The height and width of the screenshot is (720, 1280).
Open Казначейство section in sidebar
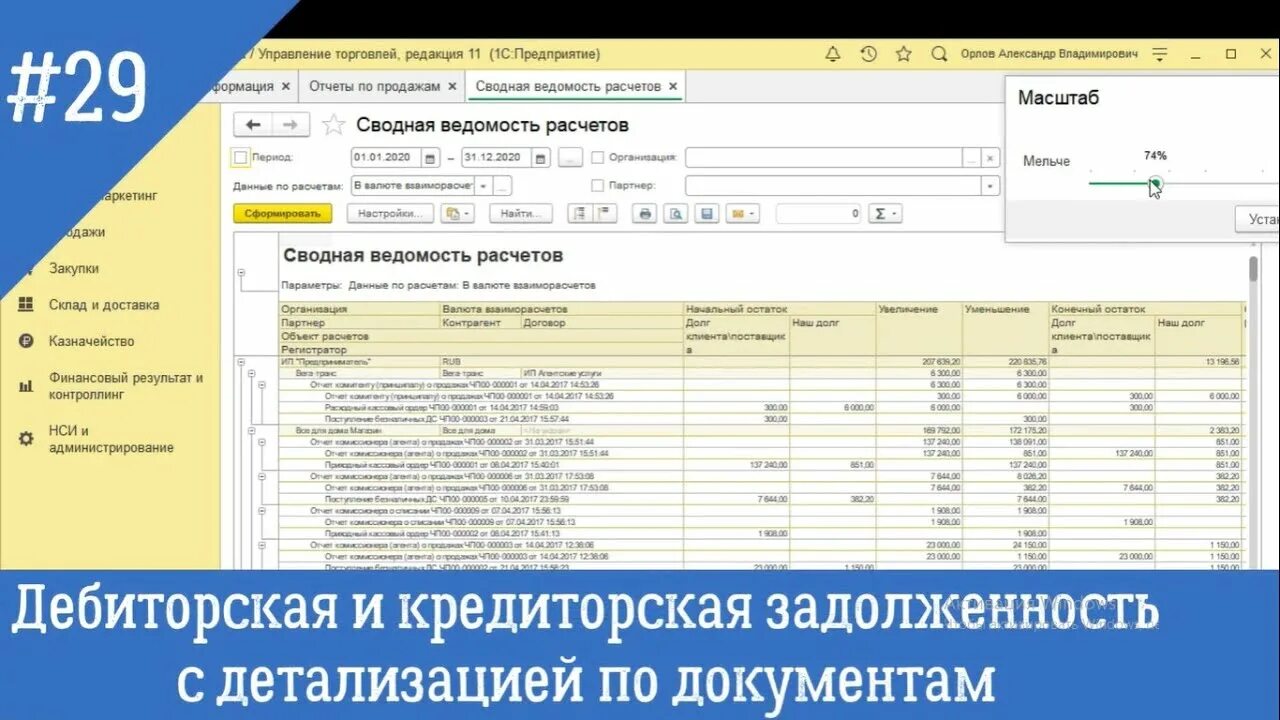91,341
